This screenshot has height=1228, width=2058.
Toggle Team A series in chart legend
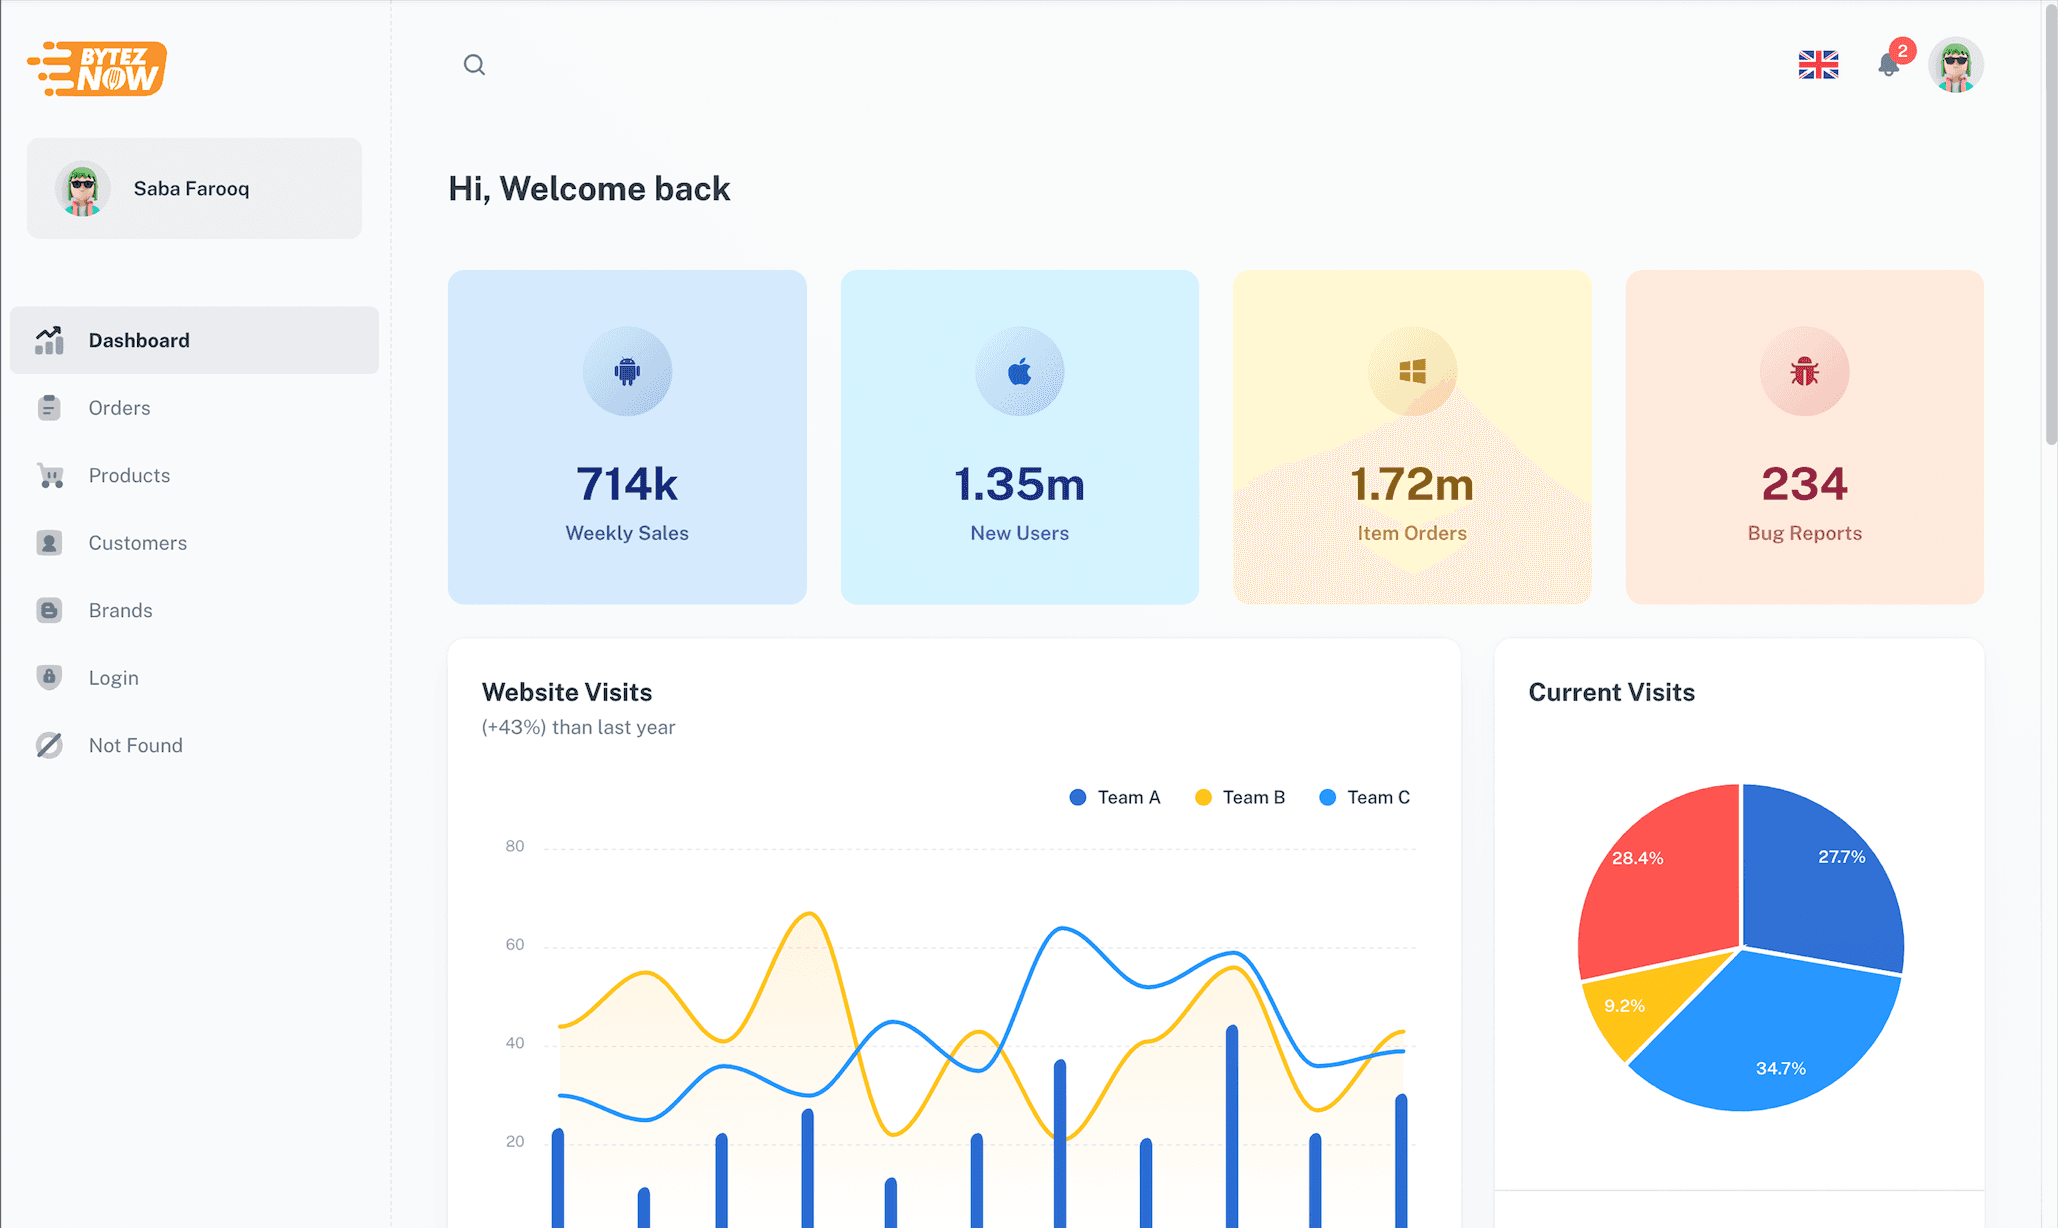coord(1115,797)
